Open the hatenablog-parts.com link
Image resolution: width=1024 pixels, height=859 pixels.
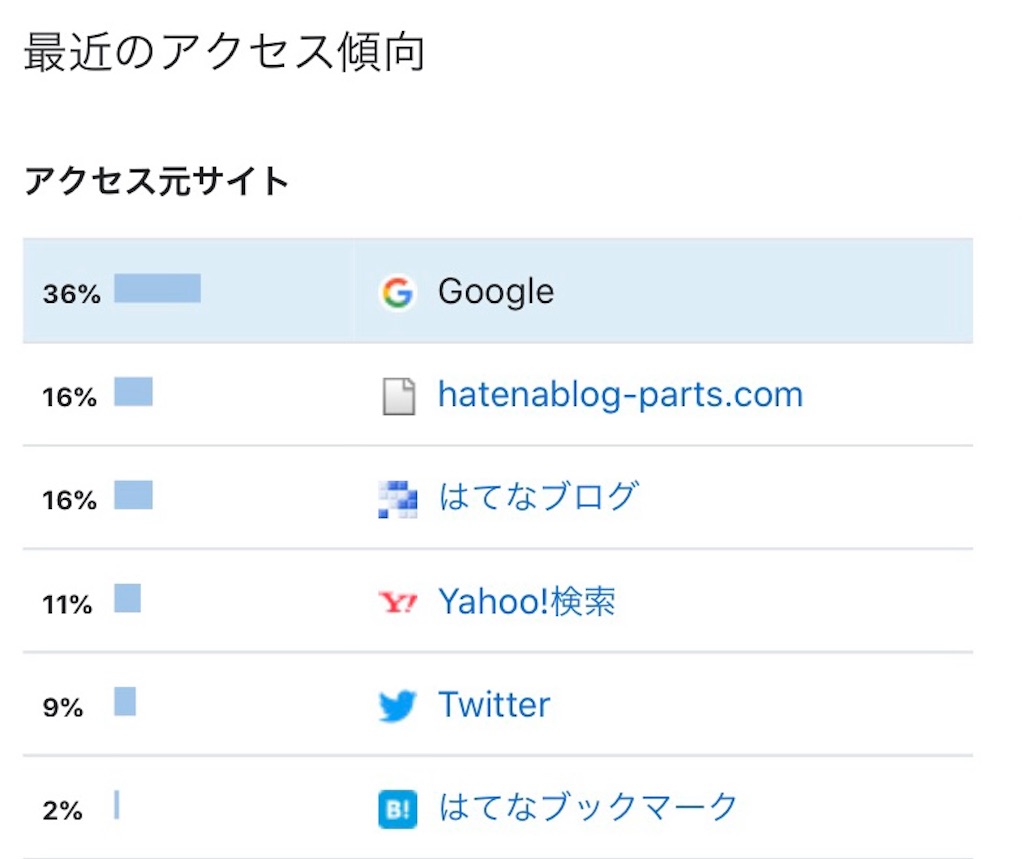[x=620, y=395]
